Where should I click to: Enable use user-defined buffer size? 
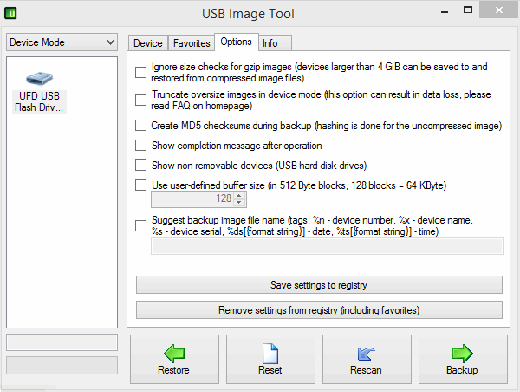(140, 185)
